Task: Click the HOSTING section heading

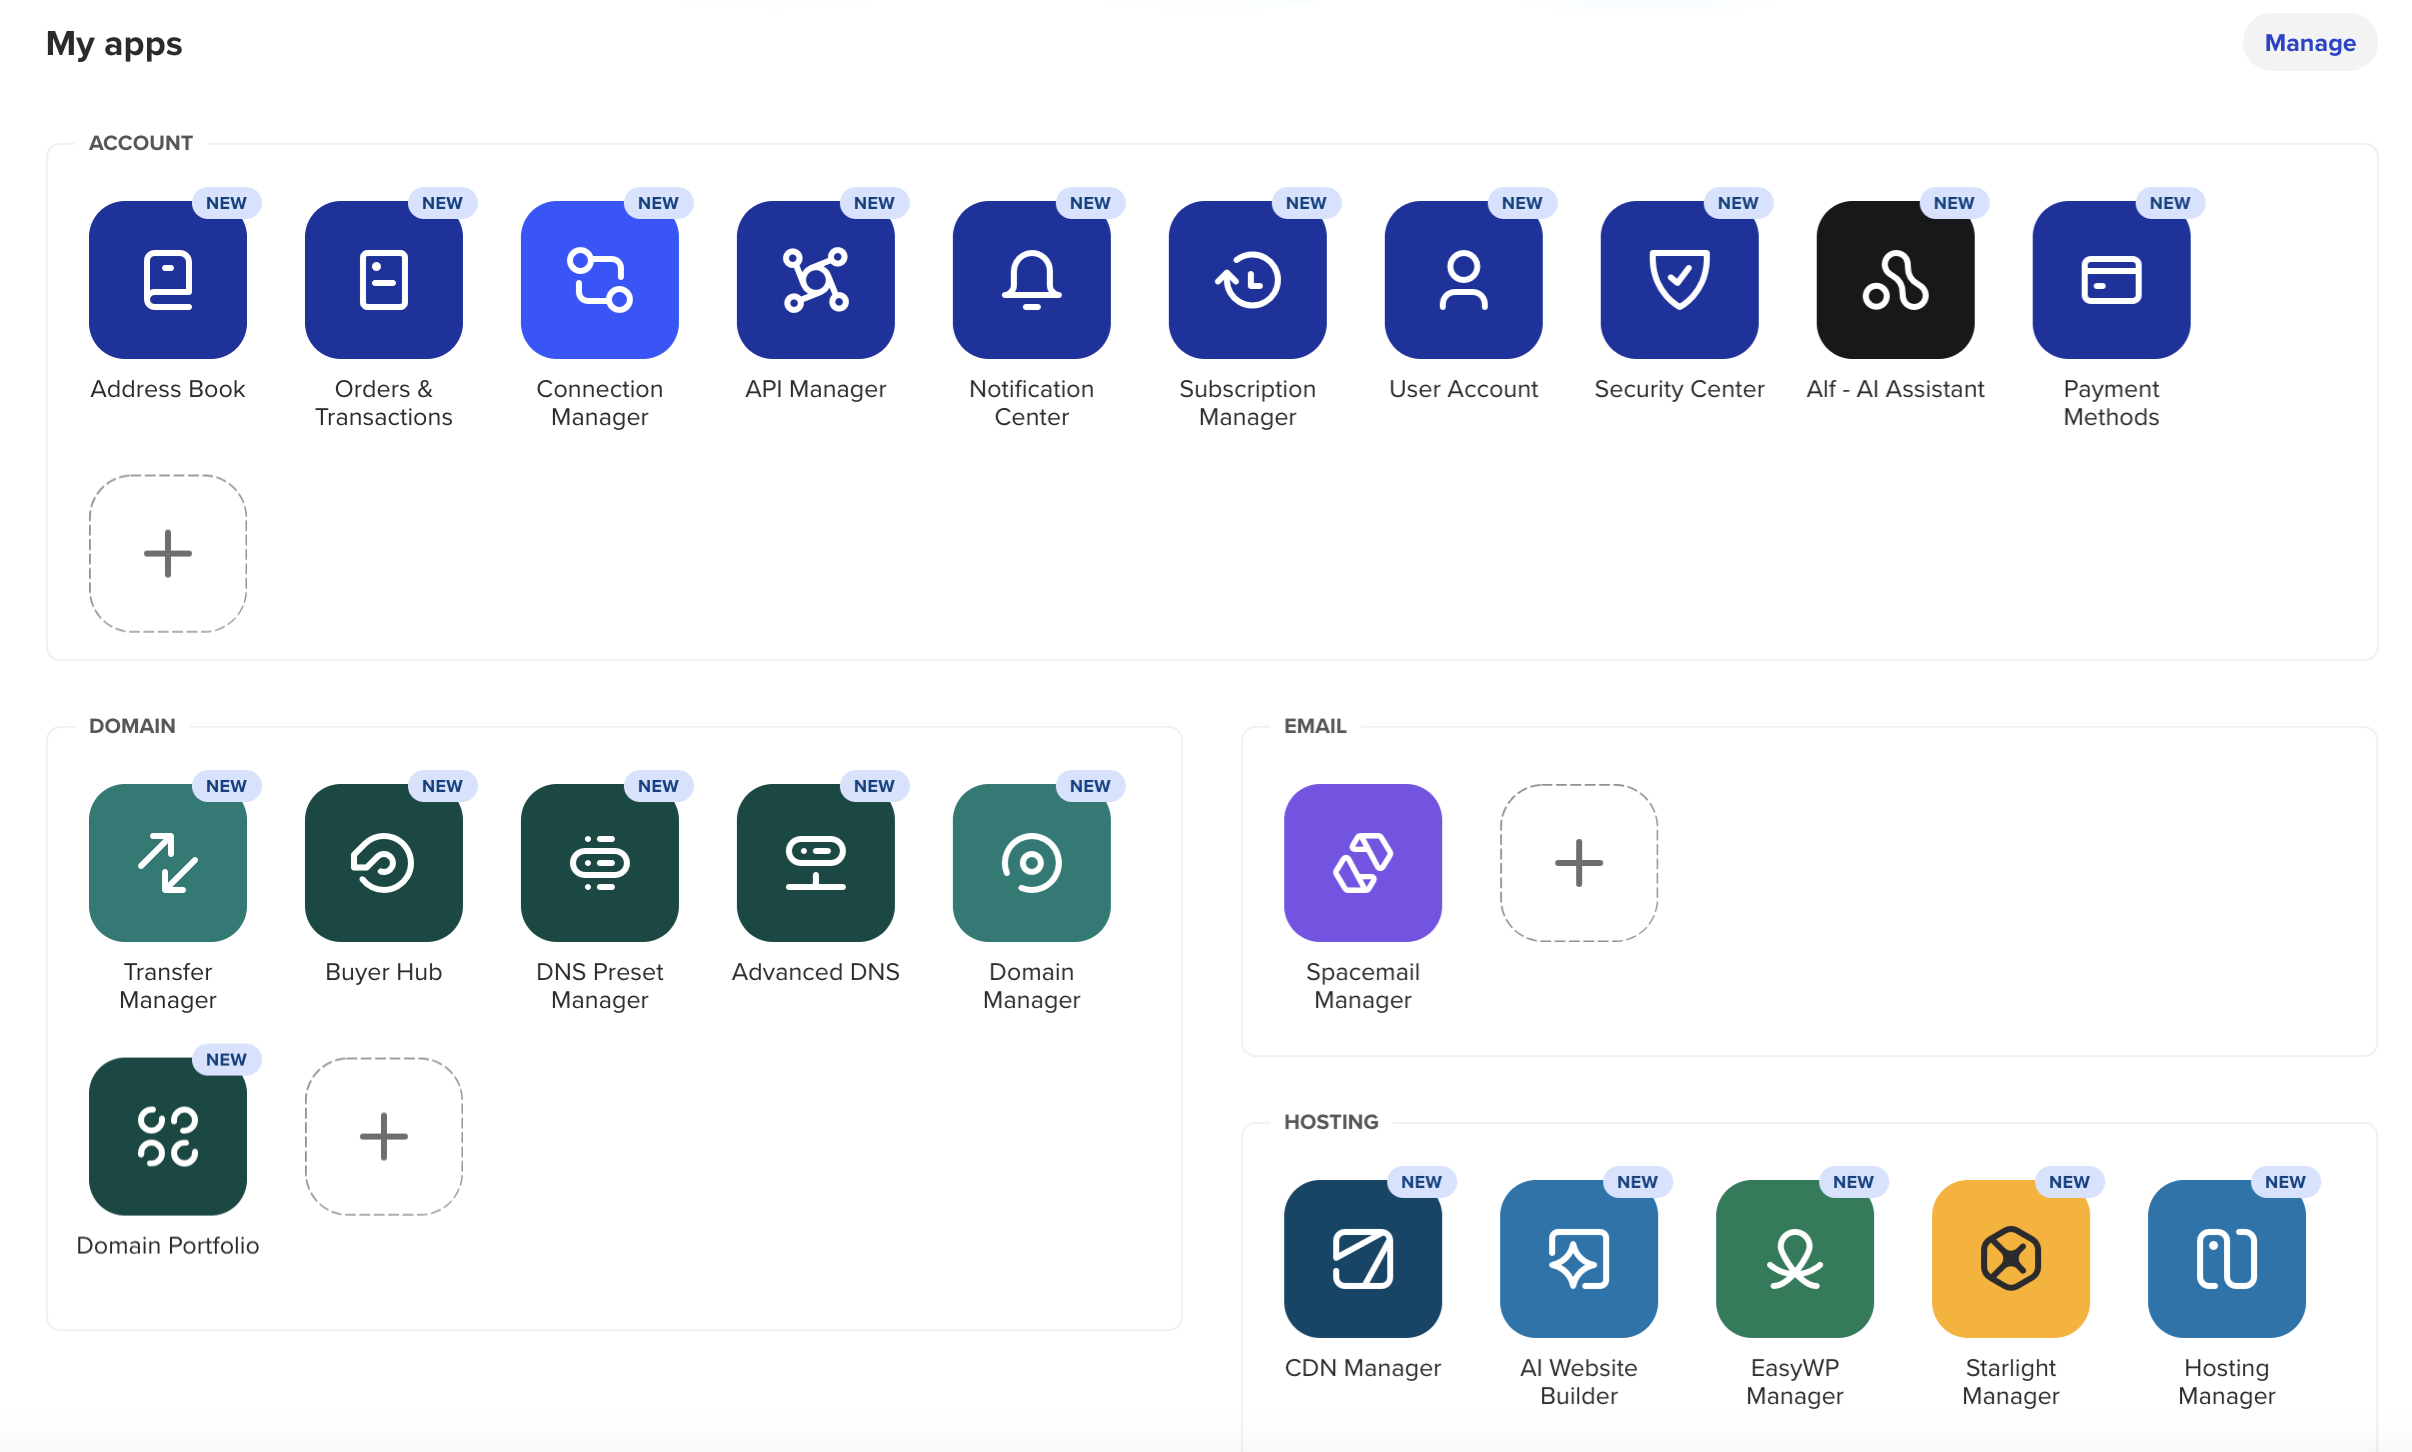Action: (x=1331, y=1122)
